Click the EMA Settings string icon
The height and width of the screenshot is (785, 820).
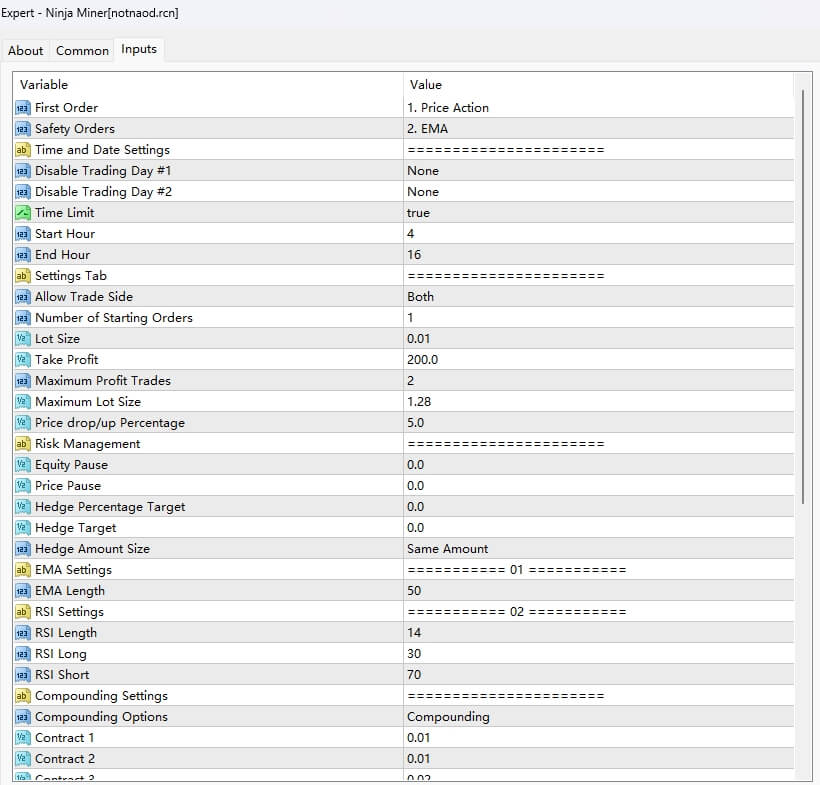[22, 570]
